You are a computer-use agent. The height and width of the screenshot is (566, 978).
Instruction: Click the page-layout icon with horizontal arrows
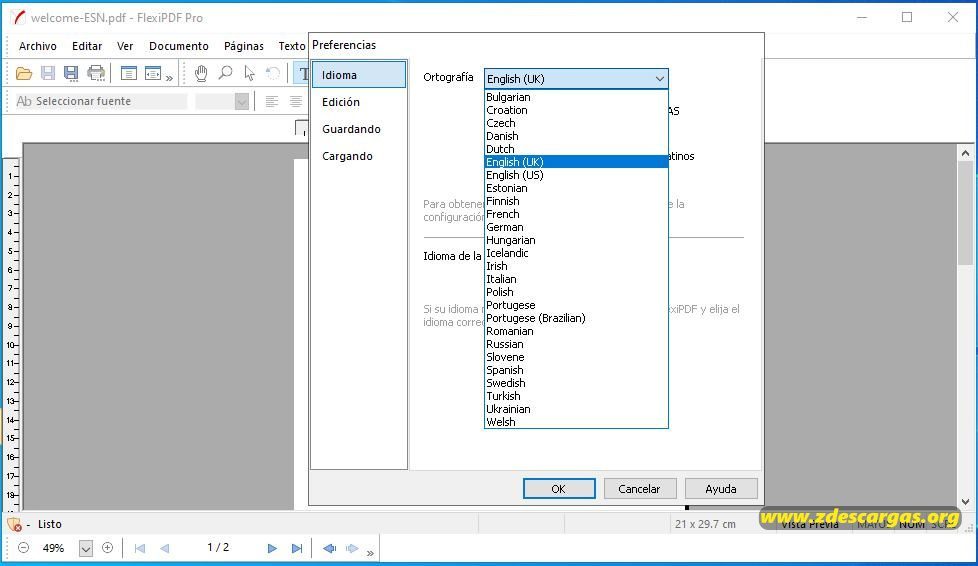click(153, 73)
